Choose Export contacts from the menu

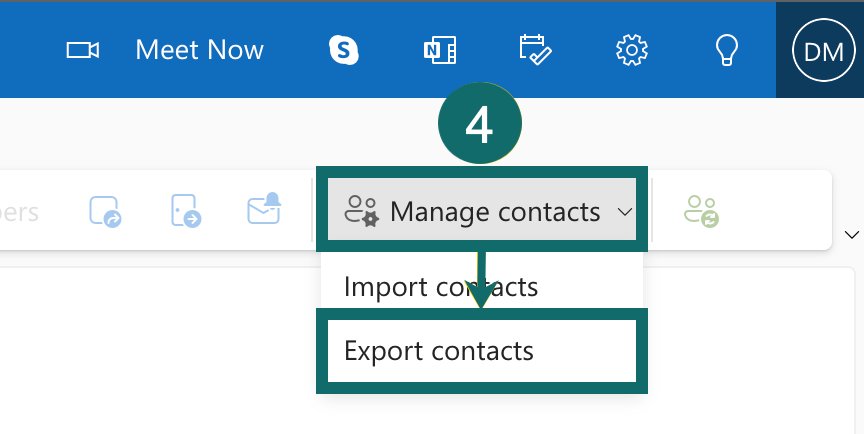pyautogui.click(x=439, y=351)
